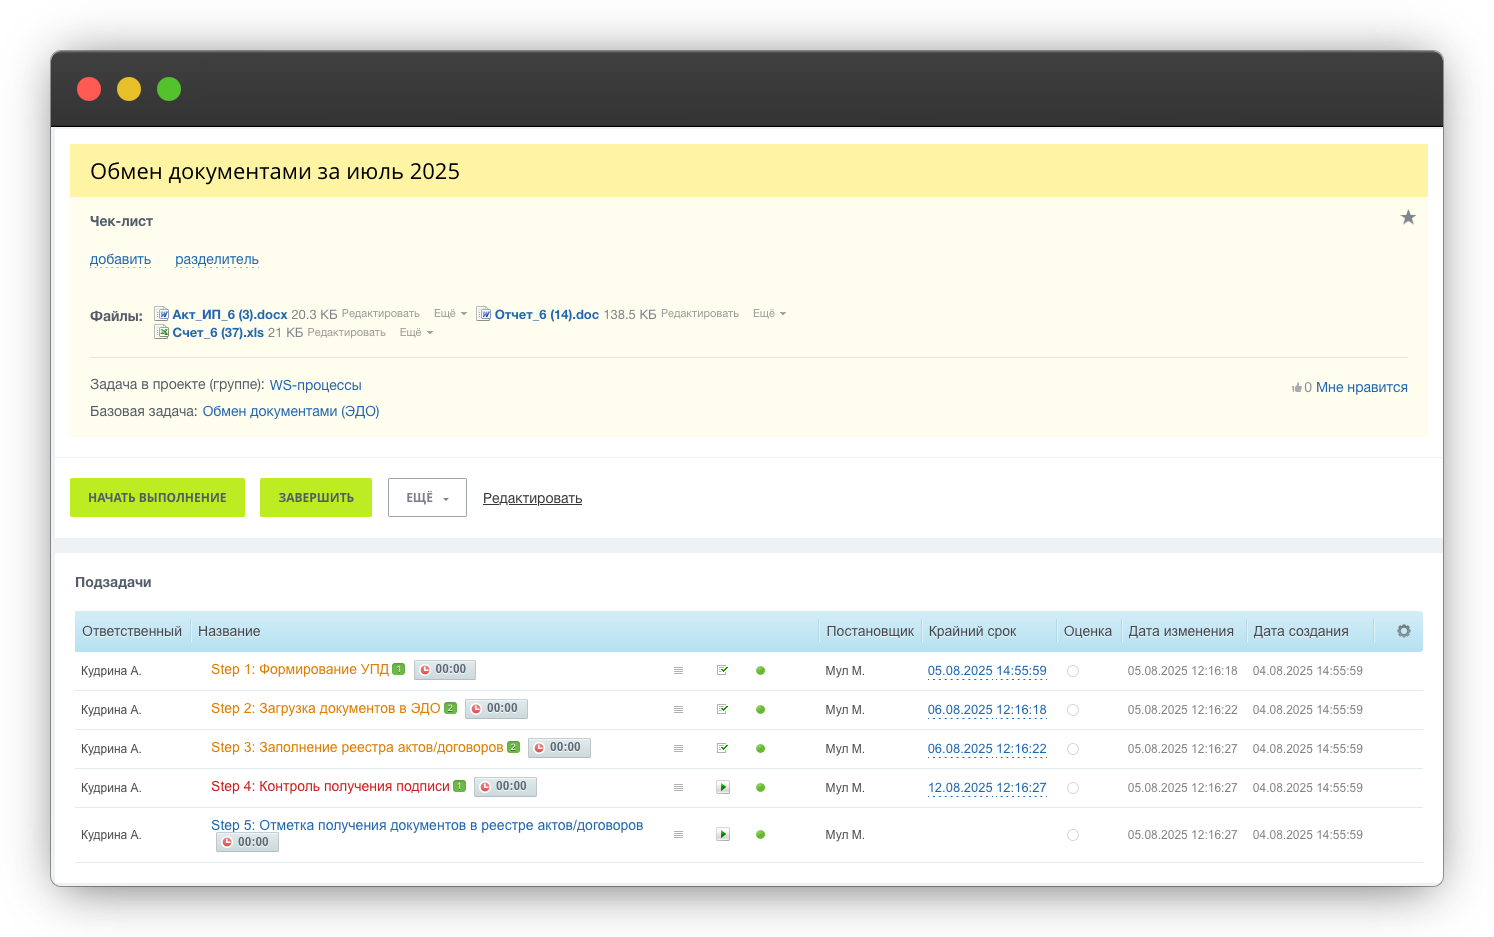Click the 00:00 timer for Step 2

coord(496,709)
